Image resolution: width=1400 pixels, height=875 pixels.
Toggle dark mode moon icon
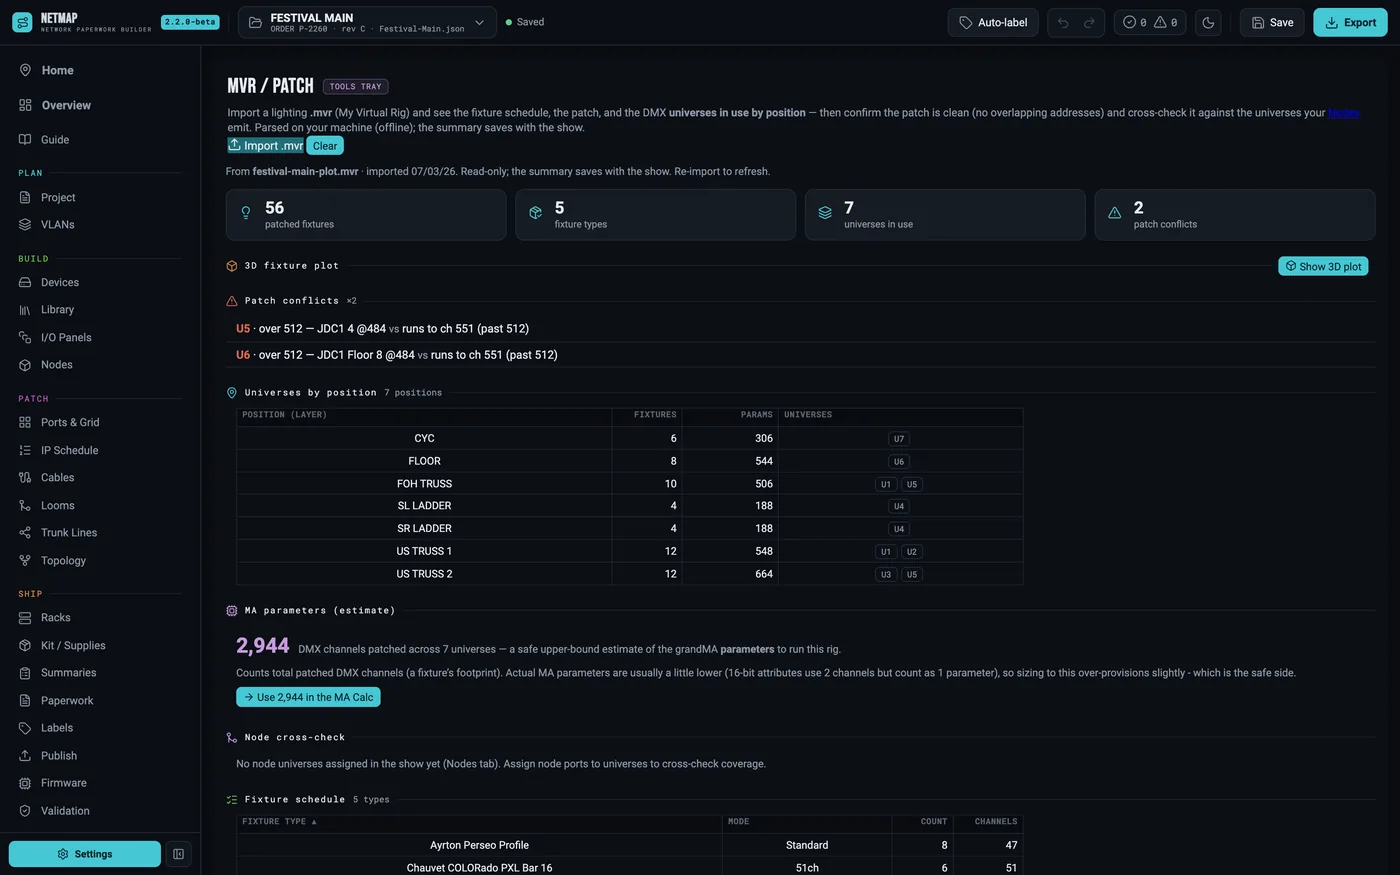point(1208,22)
